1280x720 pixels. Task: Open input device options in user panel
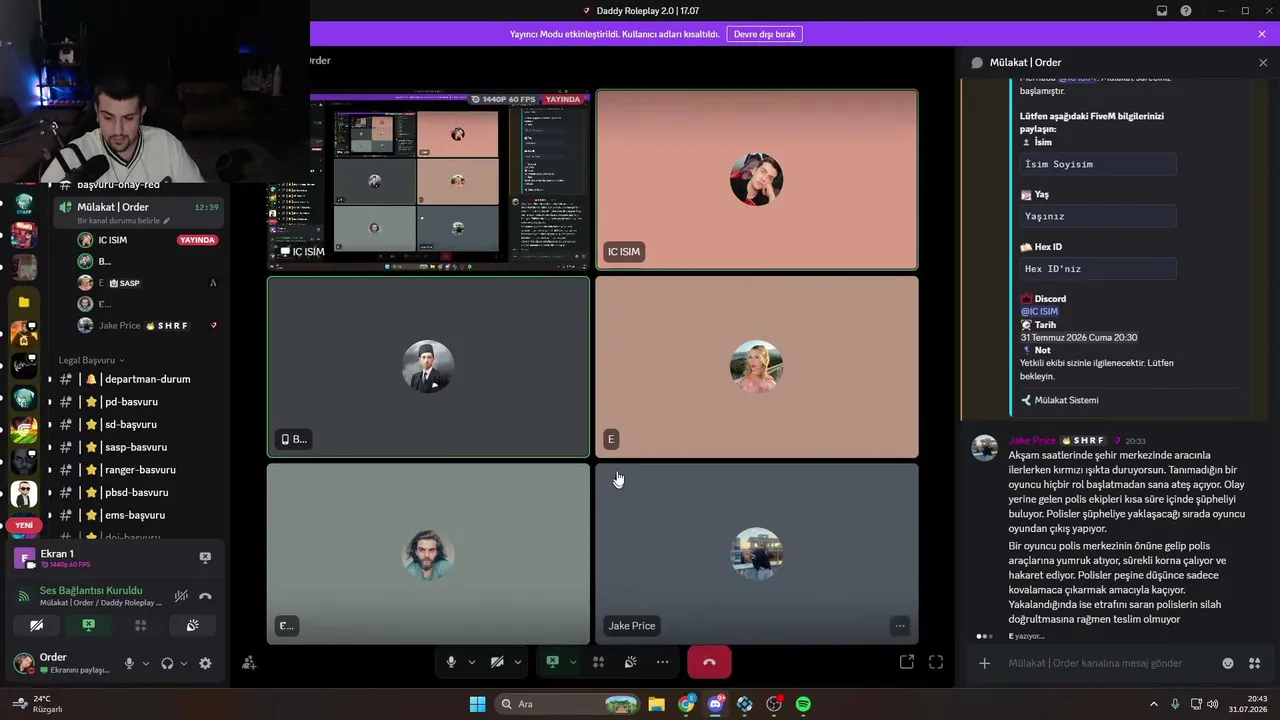pos(146,663)
